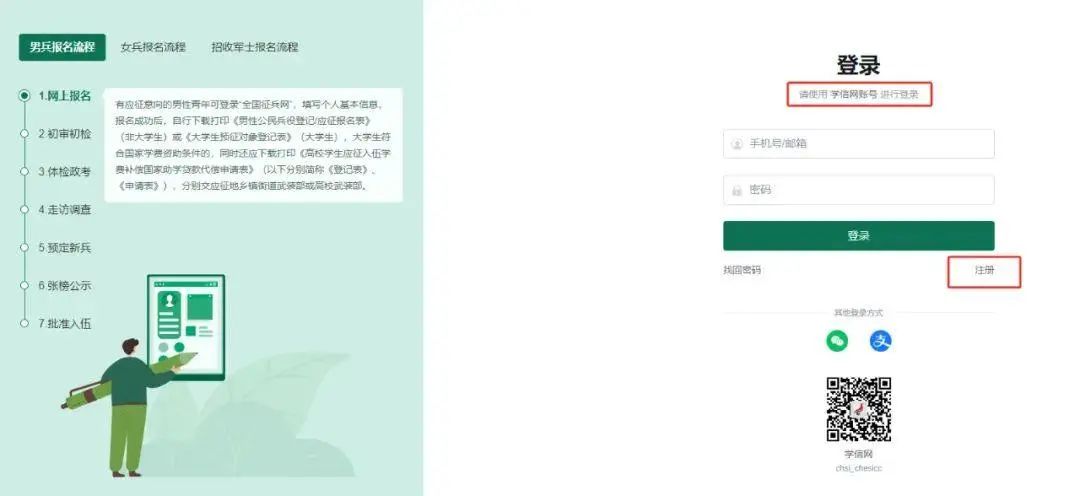Select step 5.预定新兵 in the process list
Image resolution: width=1080 pixels, height=496 pixels.
pyautogui.click(x=65, y=247)
